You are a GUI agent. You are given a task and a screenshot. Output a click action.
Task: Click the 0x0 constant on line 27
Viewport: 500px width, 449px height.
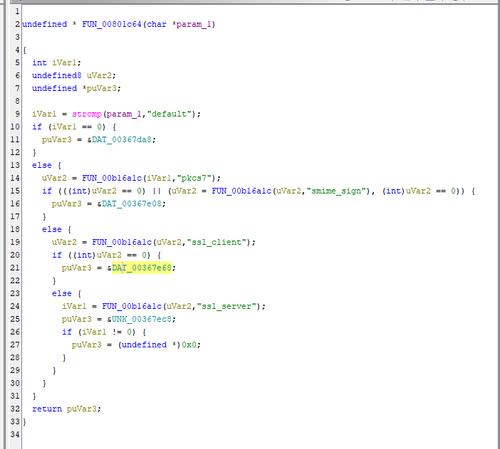pos(189,345)
